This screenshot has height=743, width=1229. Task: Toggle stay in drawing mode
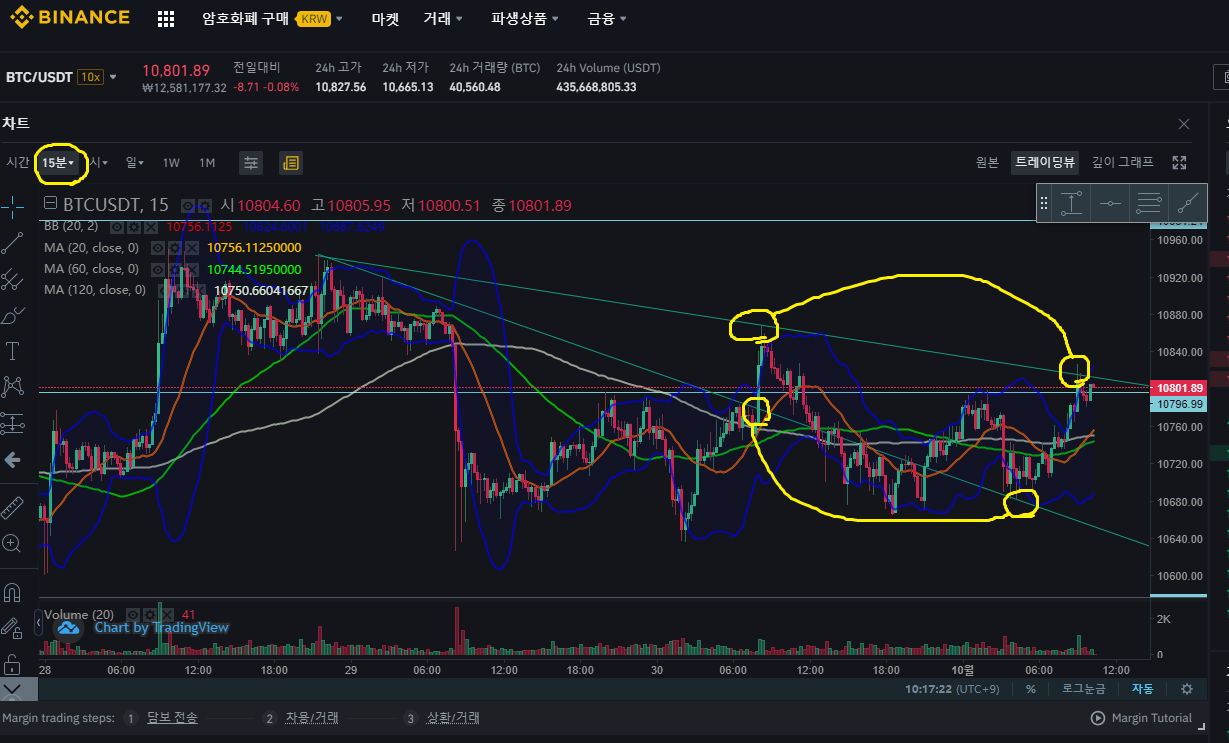click(12, 628)
